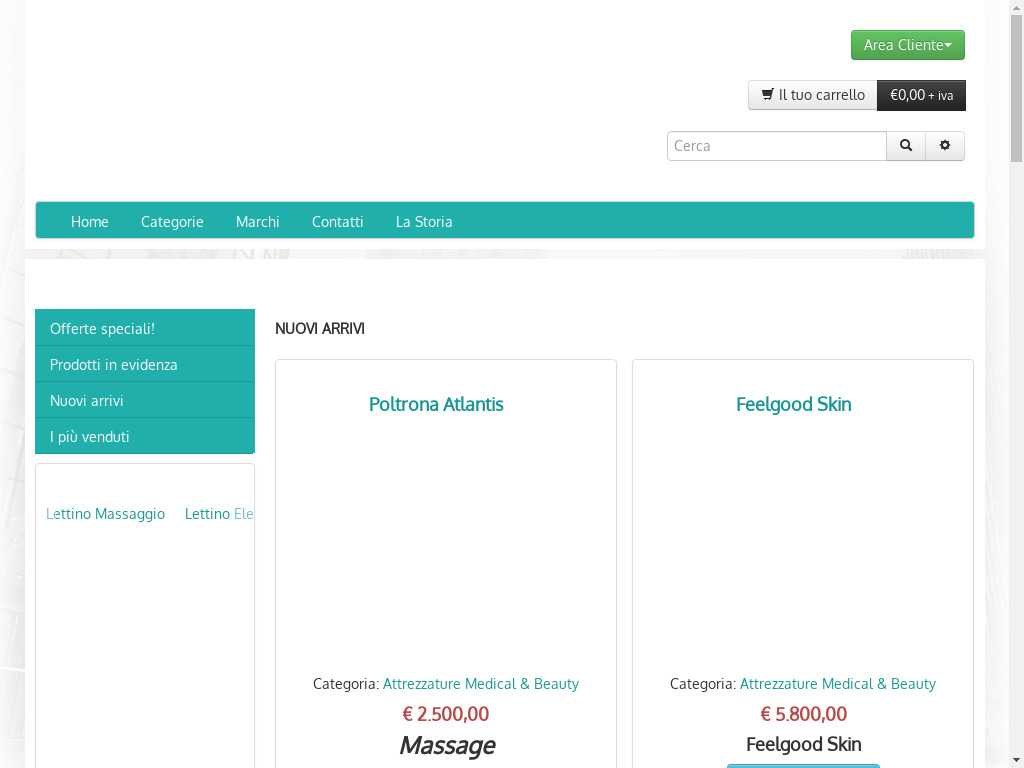The width and height of the screenshot is (1024, 768).
Task: Click the €0,00 + iva cart total
Action: (921, 95)
